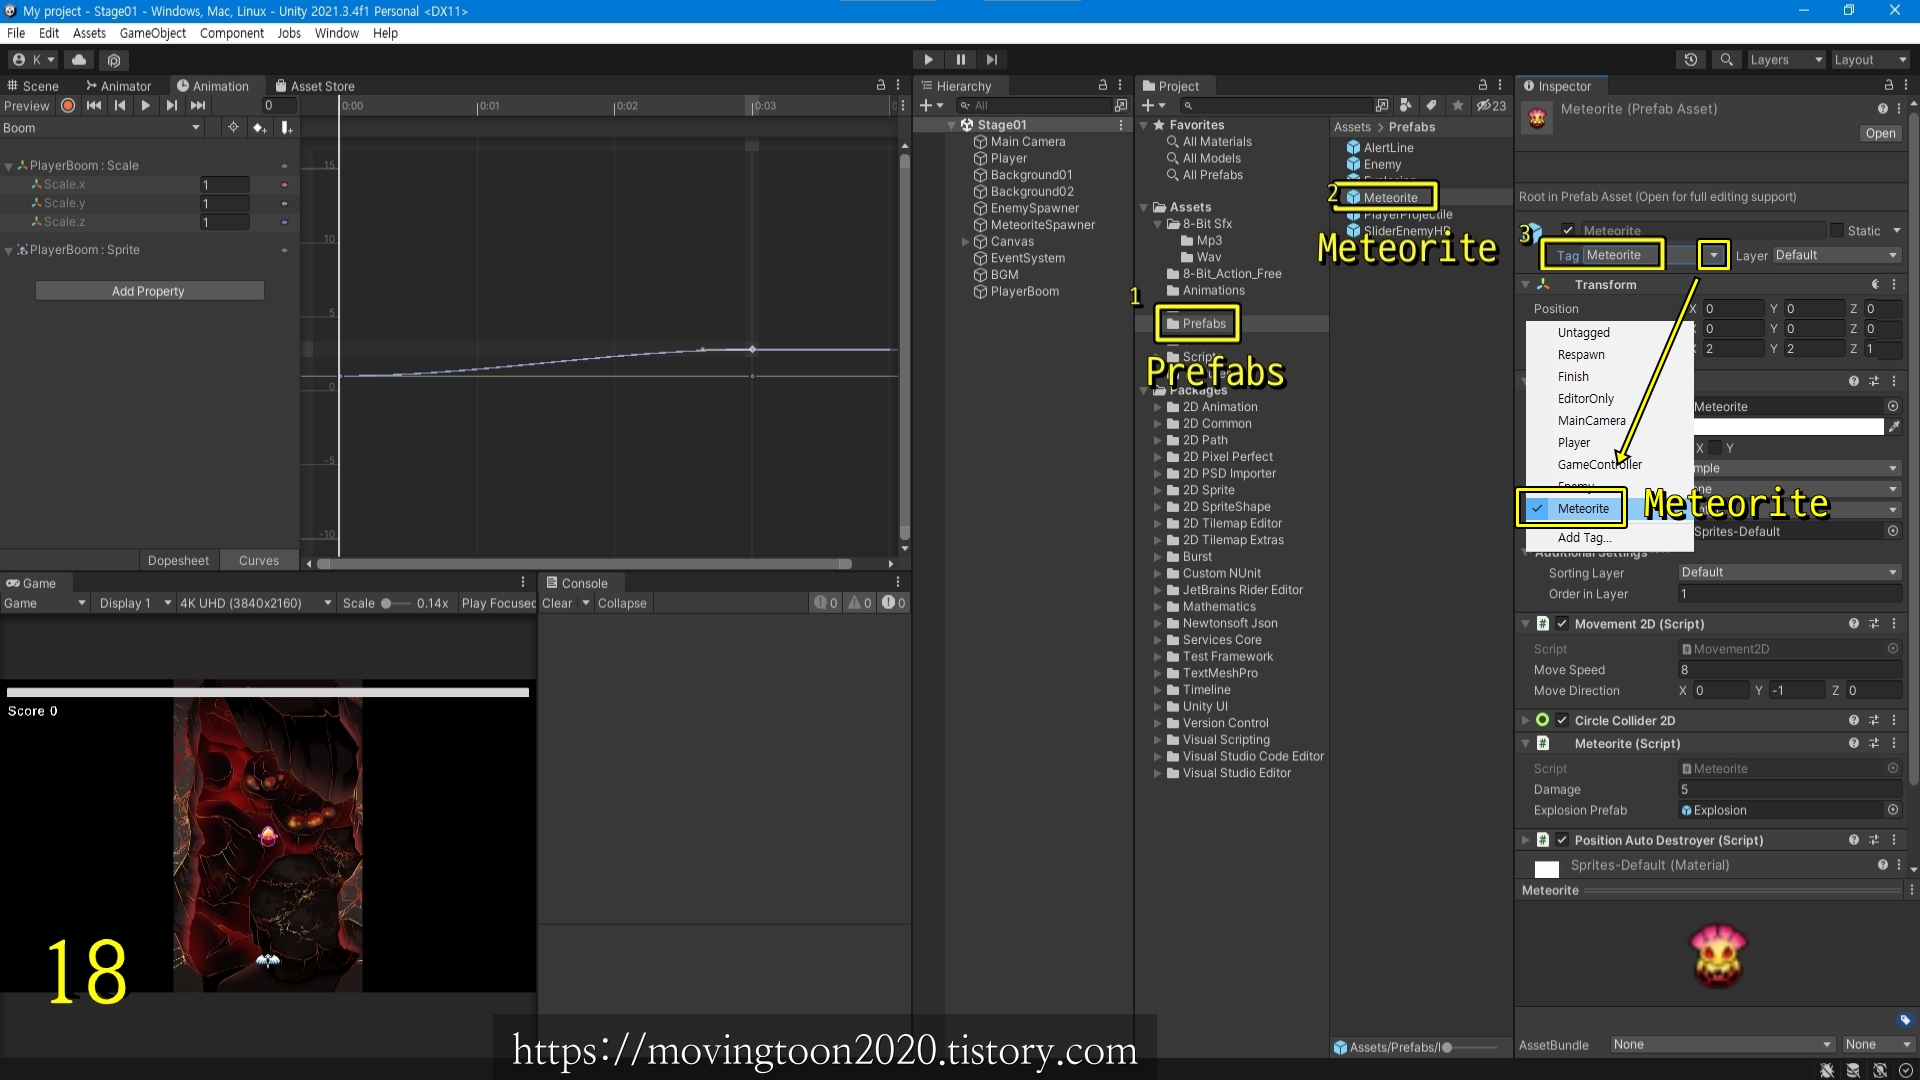
Task: Open the global search magnifier icon
Action: (1726, 60)
